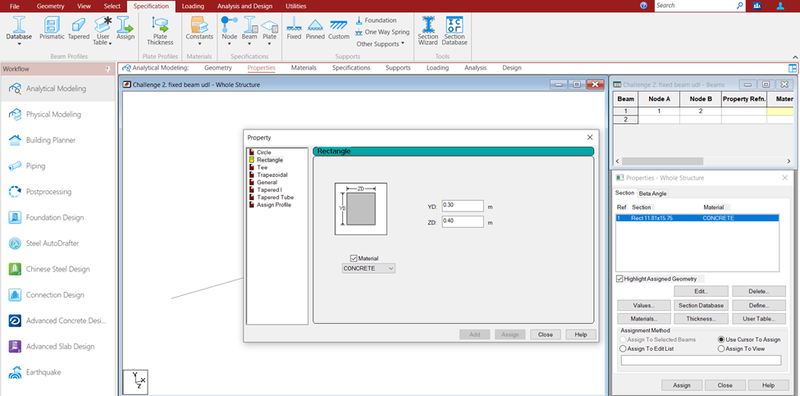Open the Analysis and Design ribbon tab
The width and height of the screenshot is (800, 396).
(244, 6)
